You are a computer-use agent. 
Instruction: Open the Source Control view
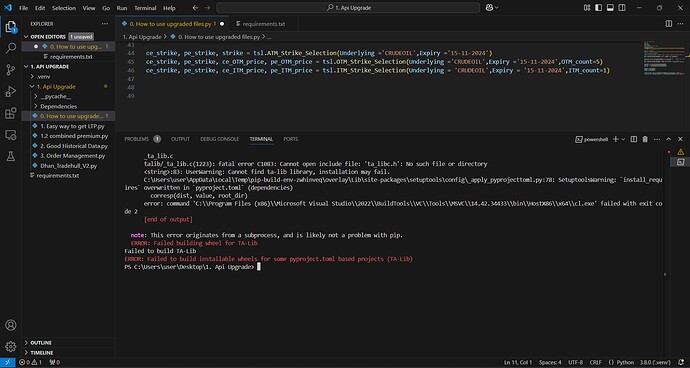(x=11, y=70)
